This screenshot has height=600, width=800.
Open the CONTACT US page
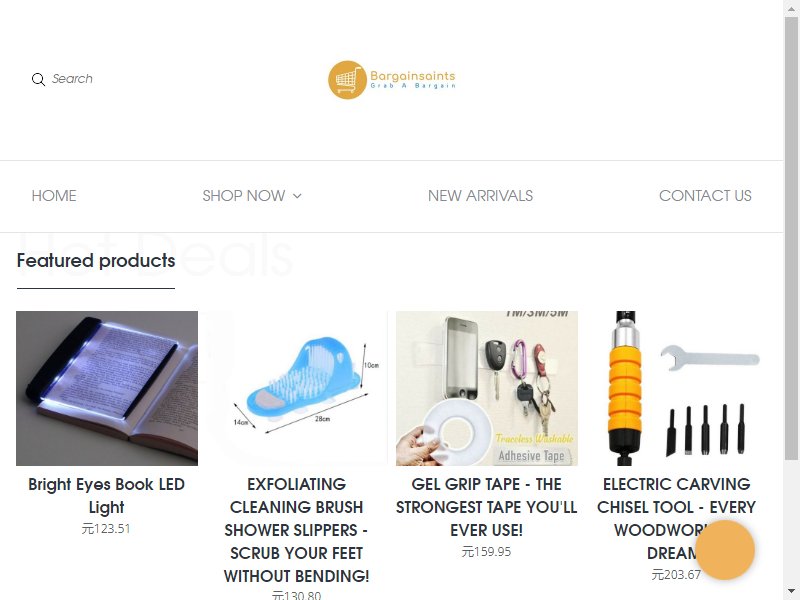pyautogui.click(x=705, y=196)
